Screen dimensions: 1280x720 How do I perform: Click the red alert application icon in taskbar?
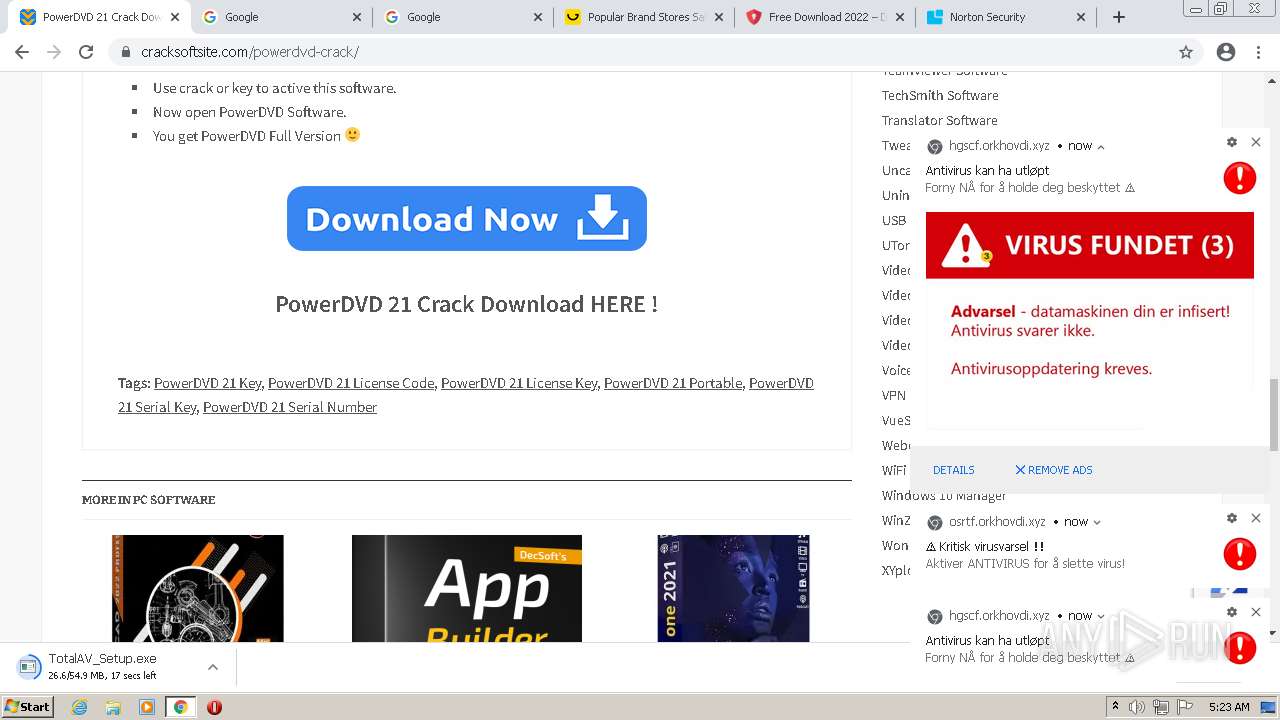[x=214, y=707]
